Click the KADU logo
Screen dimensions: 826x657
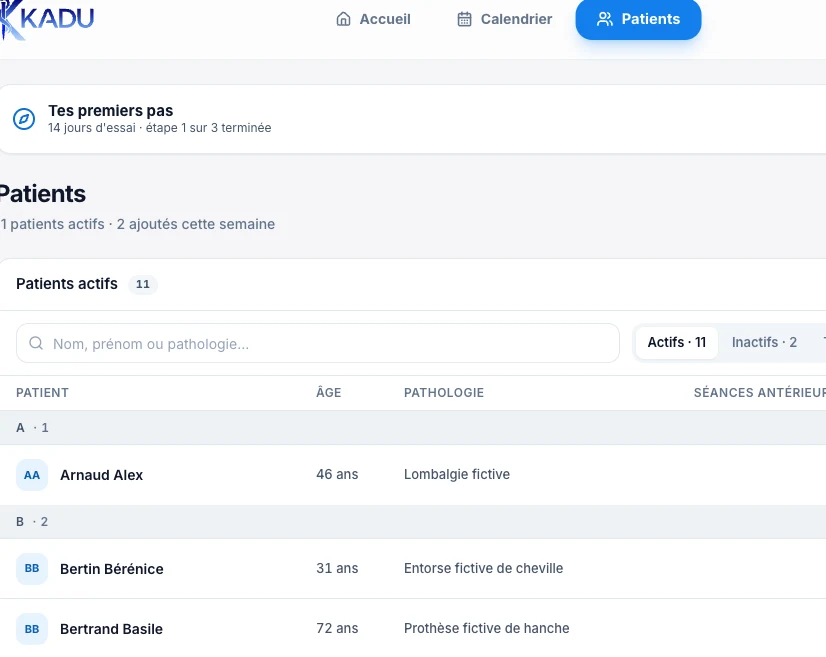coord(47,19)
